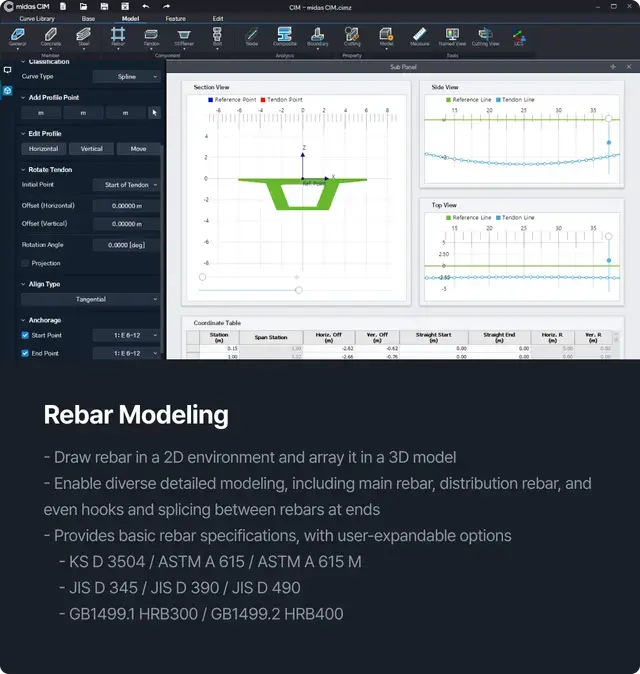Open the Curve Library tab
Screen dimensions: 640x674
click(x=37, y=18)
